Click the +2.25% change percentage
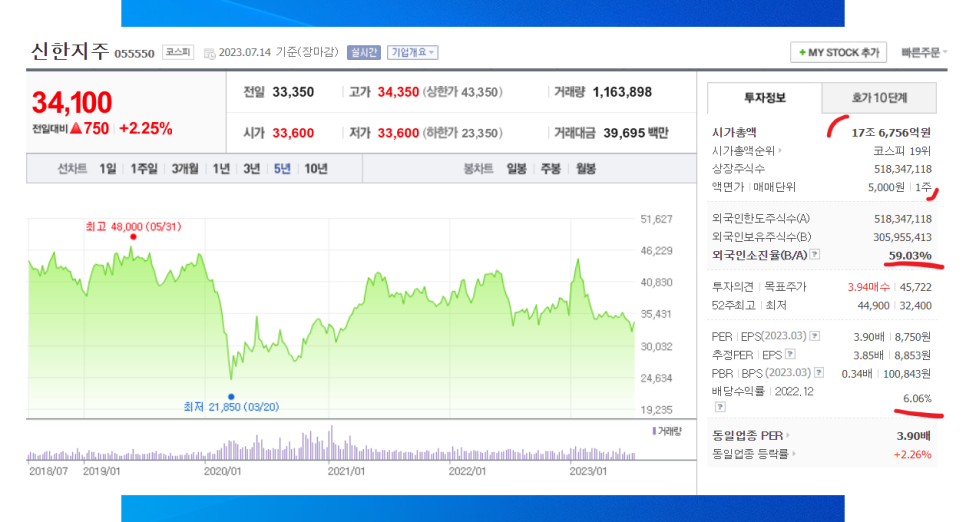The image size is (966, 522). (x=146, y=129)
